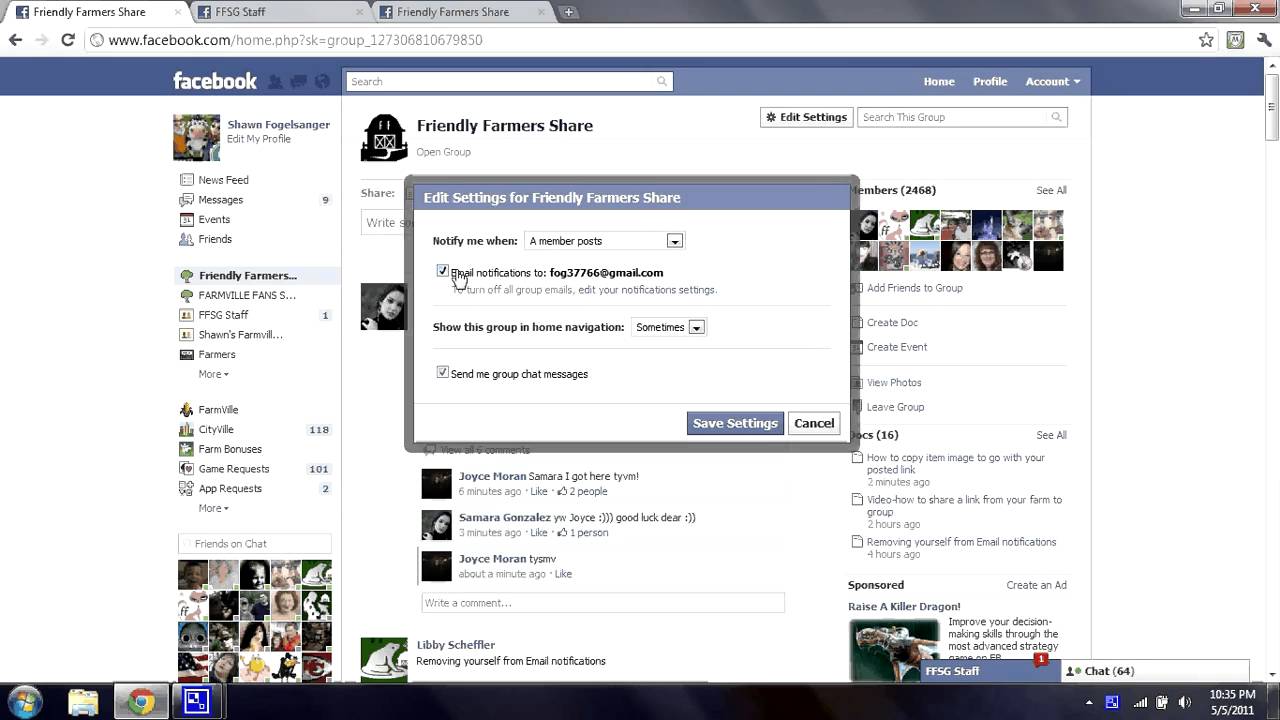Click Leave Group link

(895, 407)
